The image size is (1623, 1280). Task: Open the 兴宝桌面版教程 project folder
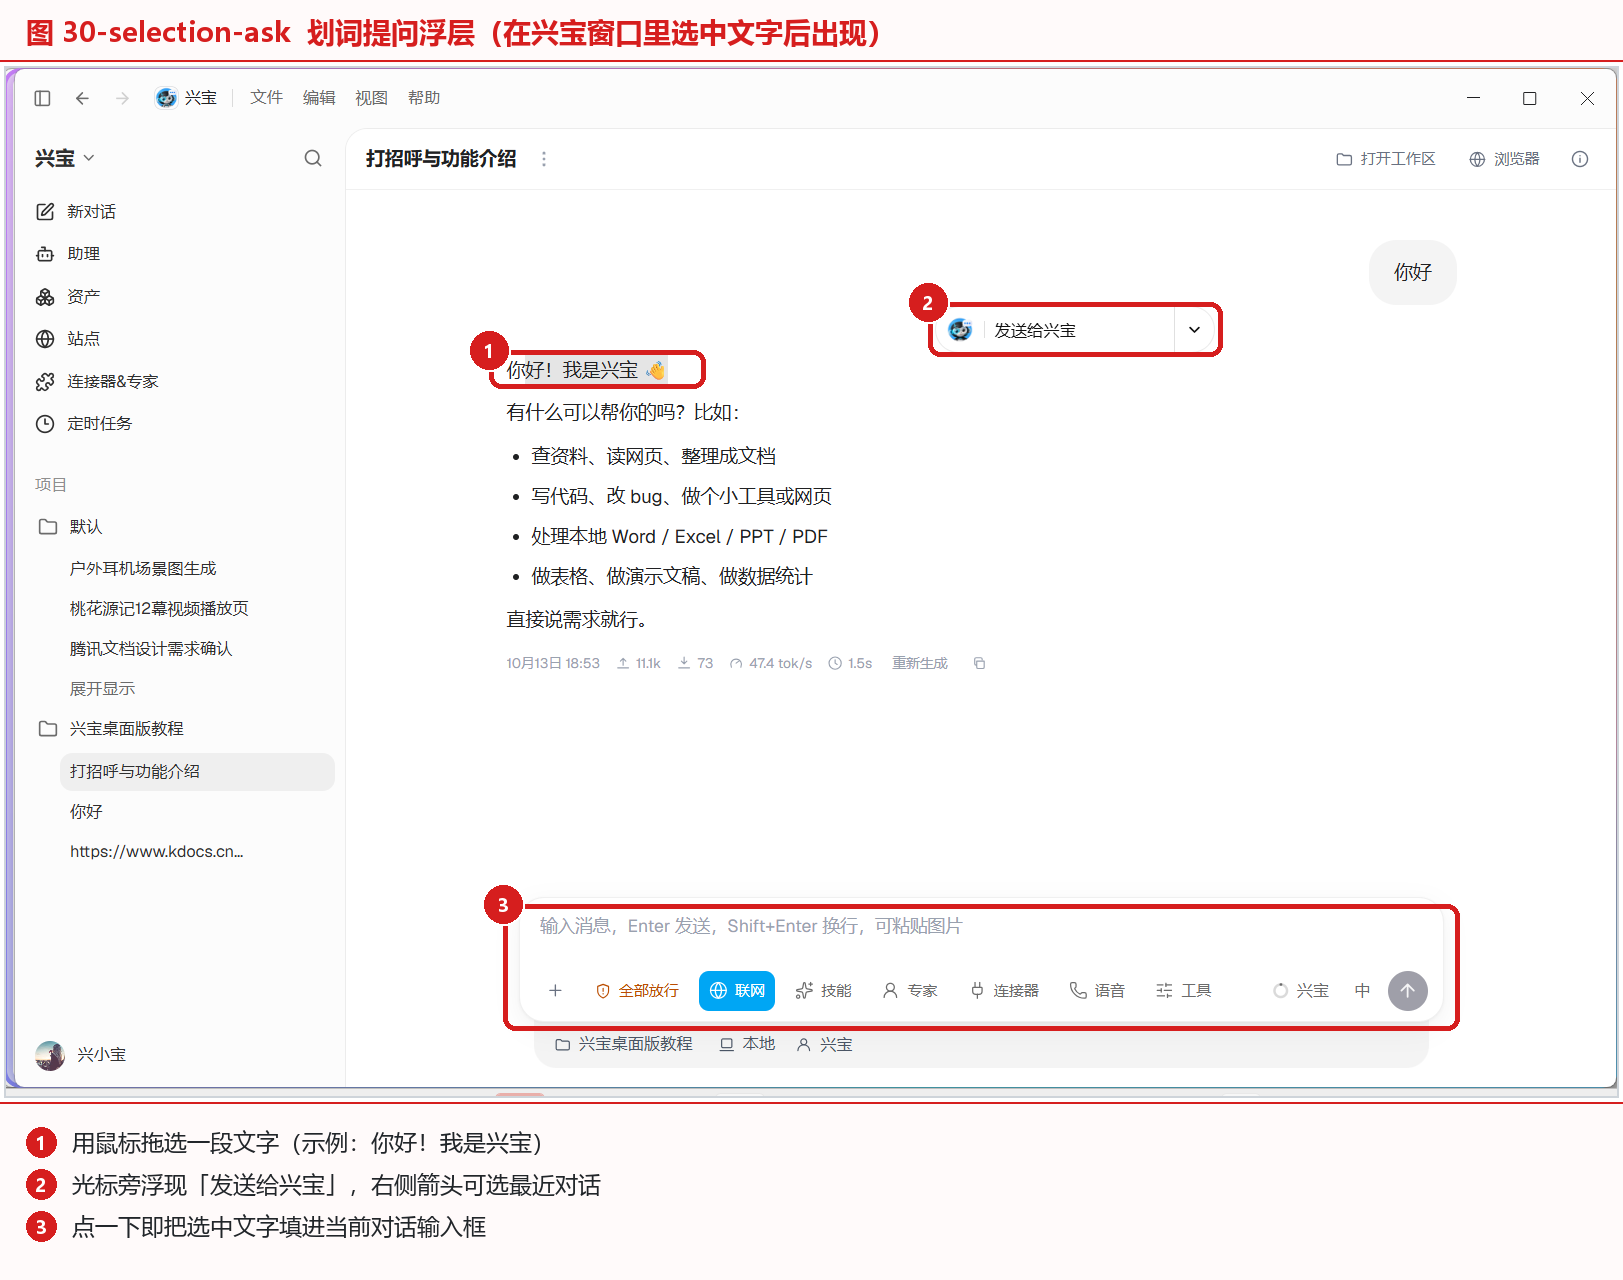point(111,729)
